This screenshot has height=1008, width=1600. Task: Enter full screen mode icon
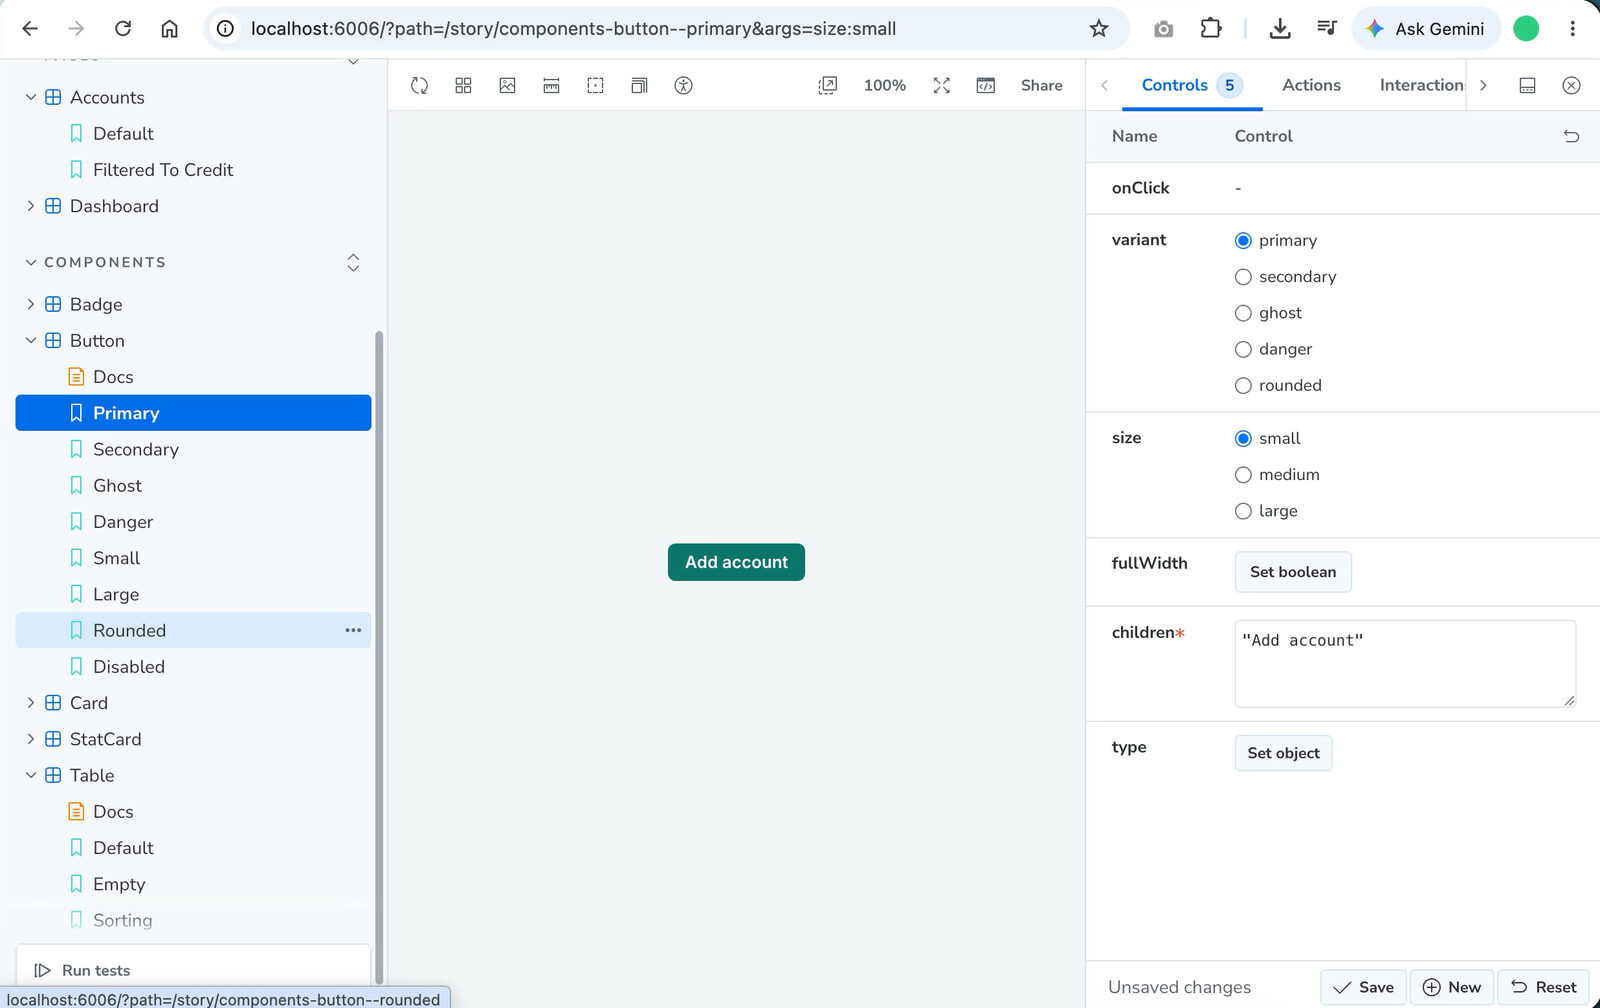941,85
